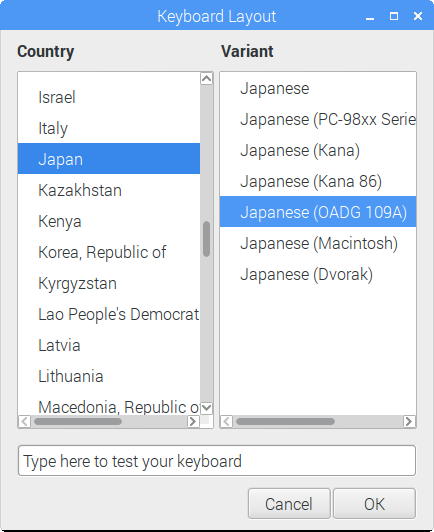
Task: Click Country list horizontal scroll-right arrow
Action: [x=193, y=421]
